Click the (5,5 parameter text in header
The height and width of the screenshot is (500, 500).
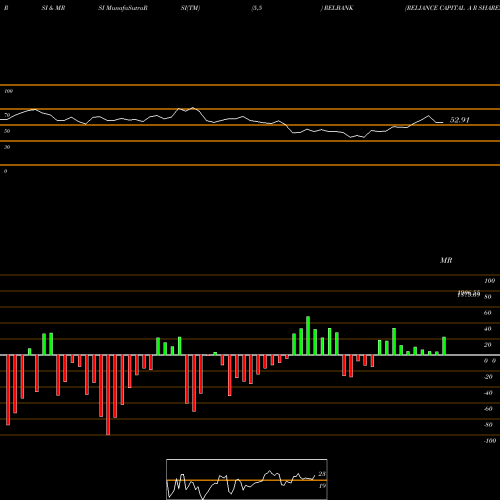[257, 8]
